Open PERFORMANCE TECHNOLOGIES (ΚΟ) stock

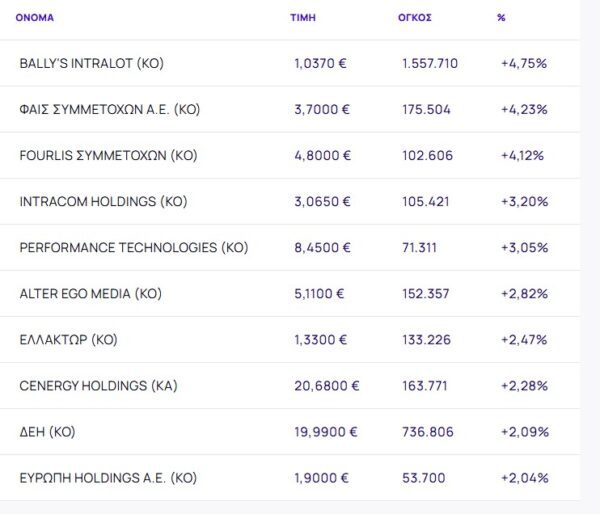point(133,247)
